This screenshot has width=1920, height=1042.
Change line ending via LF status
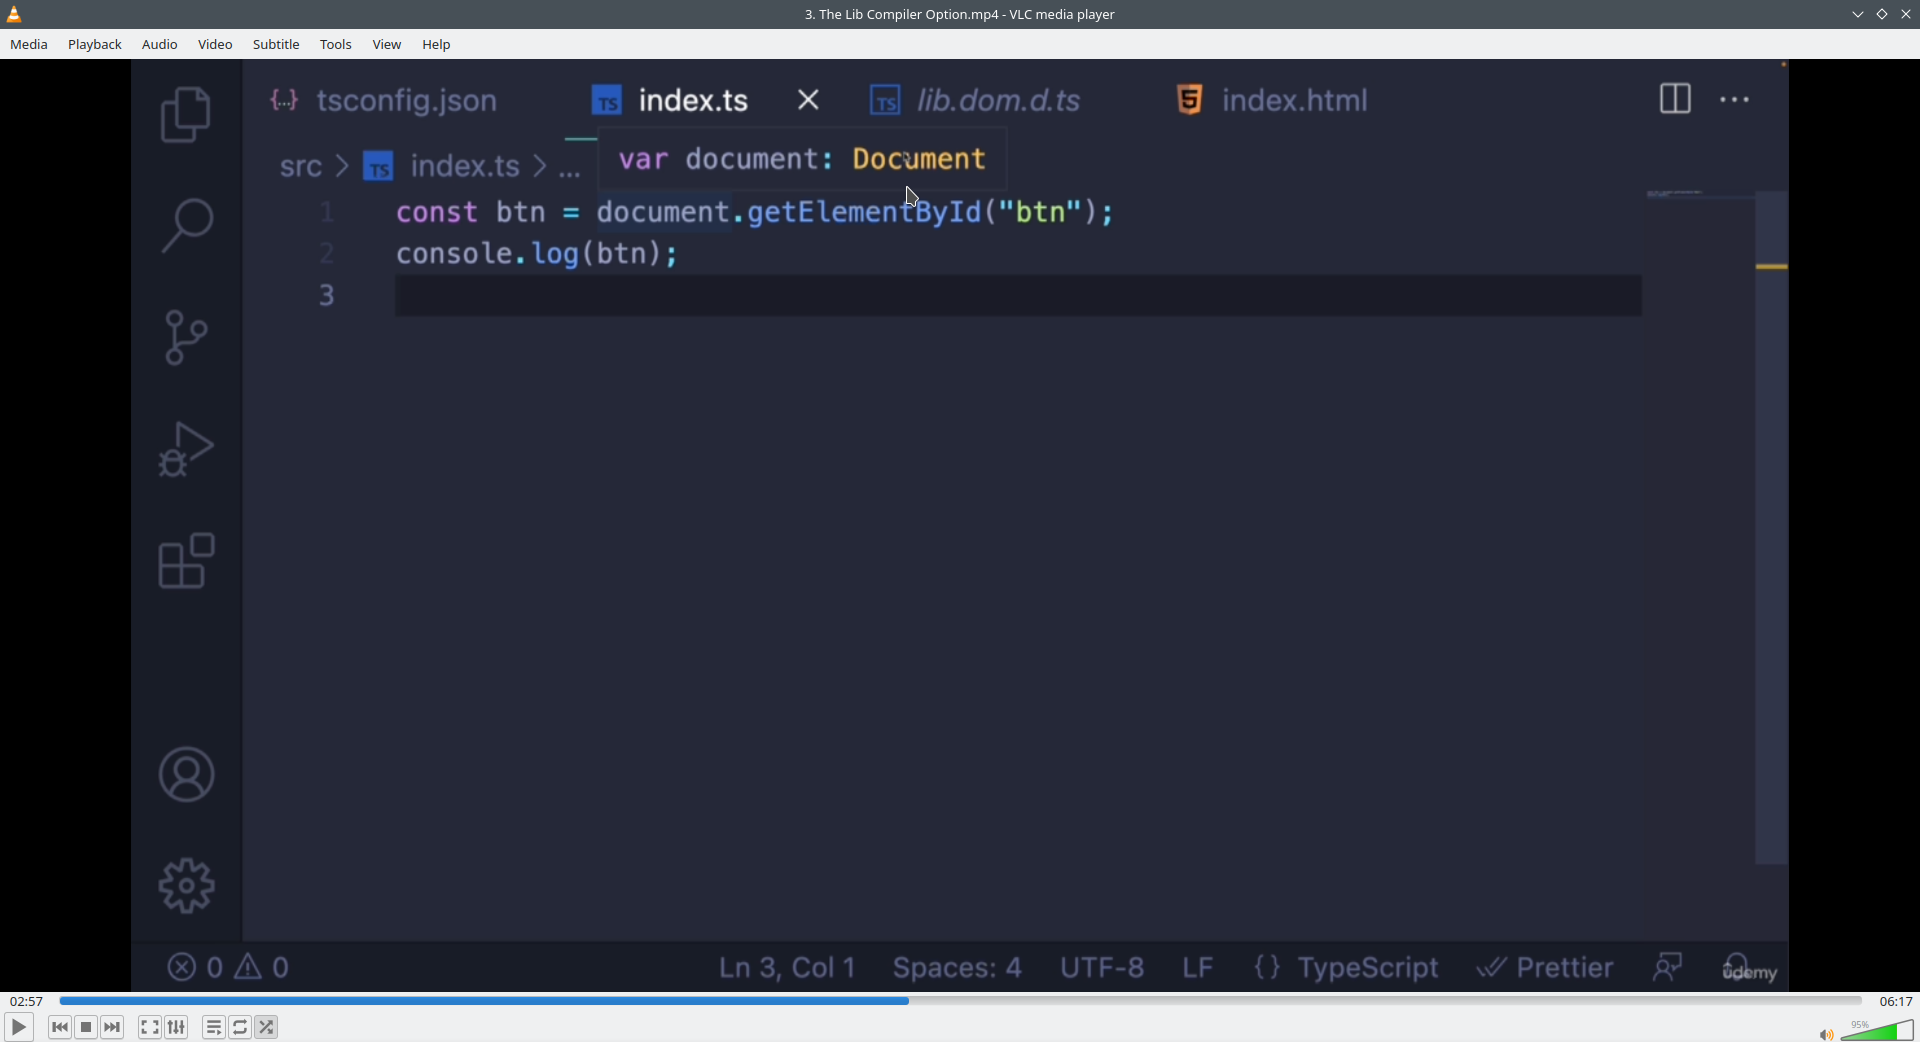1198,968
